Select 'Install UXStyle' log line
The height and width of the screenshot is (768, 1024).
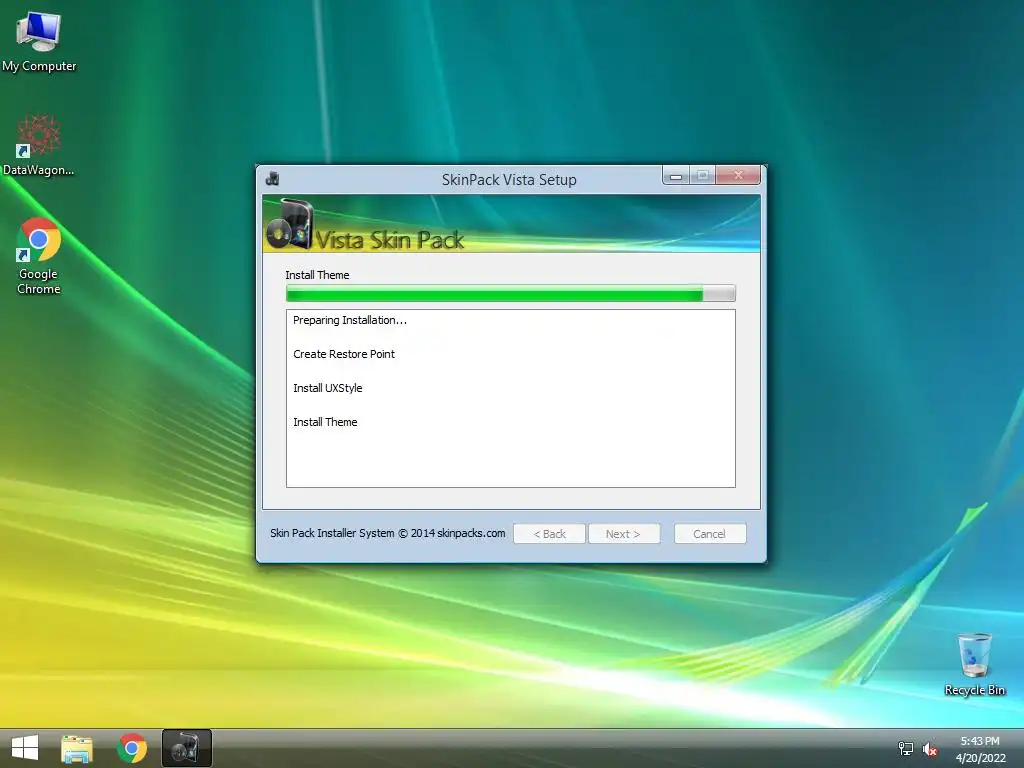(327, 388)
